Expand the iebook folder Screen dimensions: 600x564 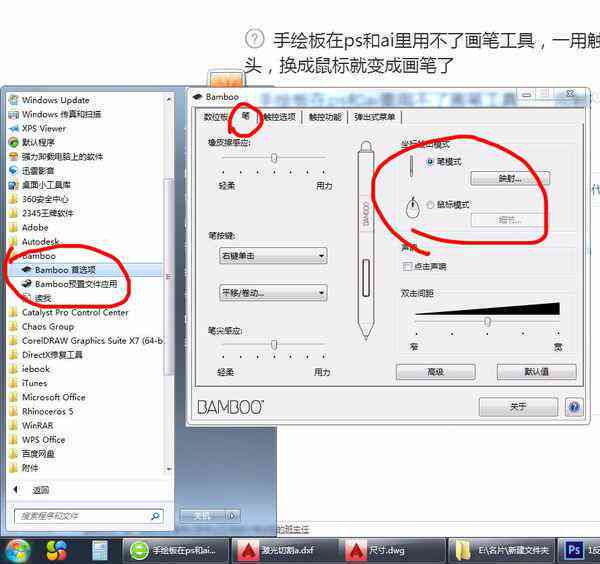tap(30, 369)
